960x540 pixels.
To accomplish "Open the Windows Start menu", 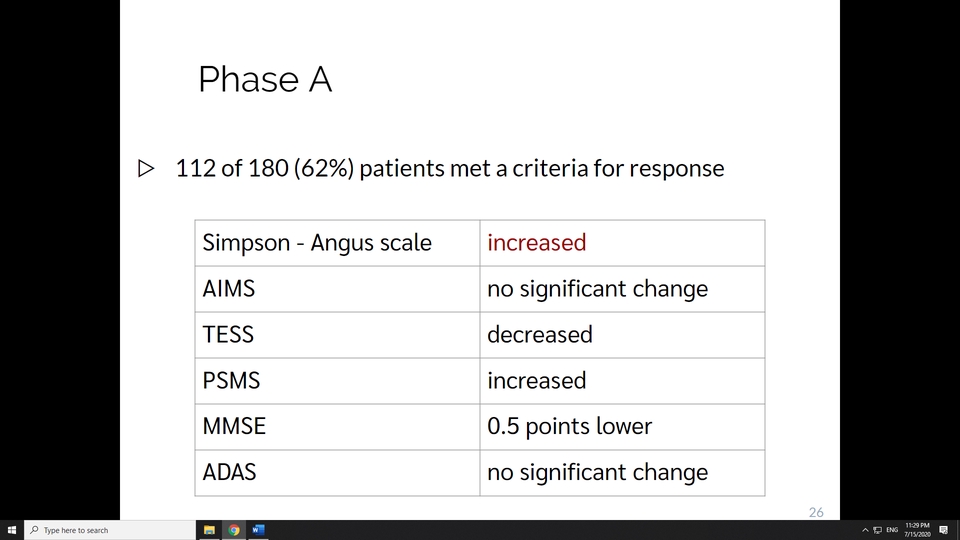I will click(12, 530).
